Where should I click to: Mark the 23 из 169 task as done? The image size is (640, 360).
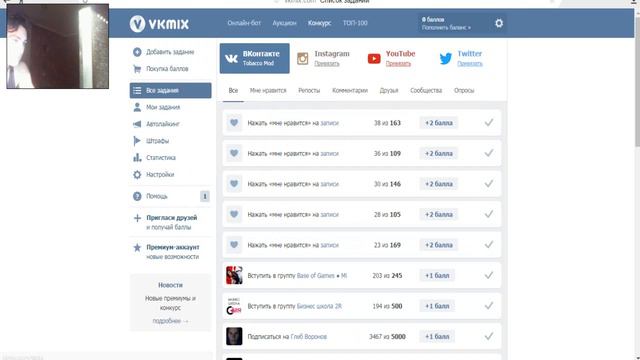pos(489,245)
